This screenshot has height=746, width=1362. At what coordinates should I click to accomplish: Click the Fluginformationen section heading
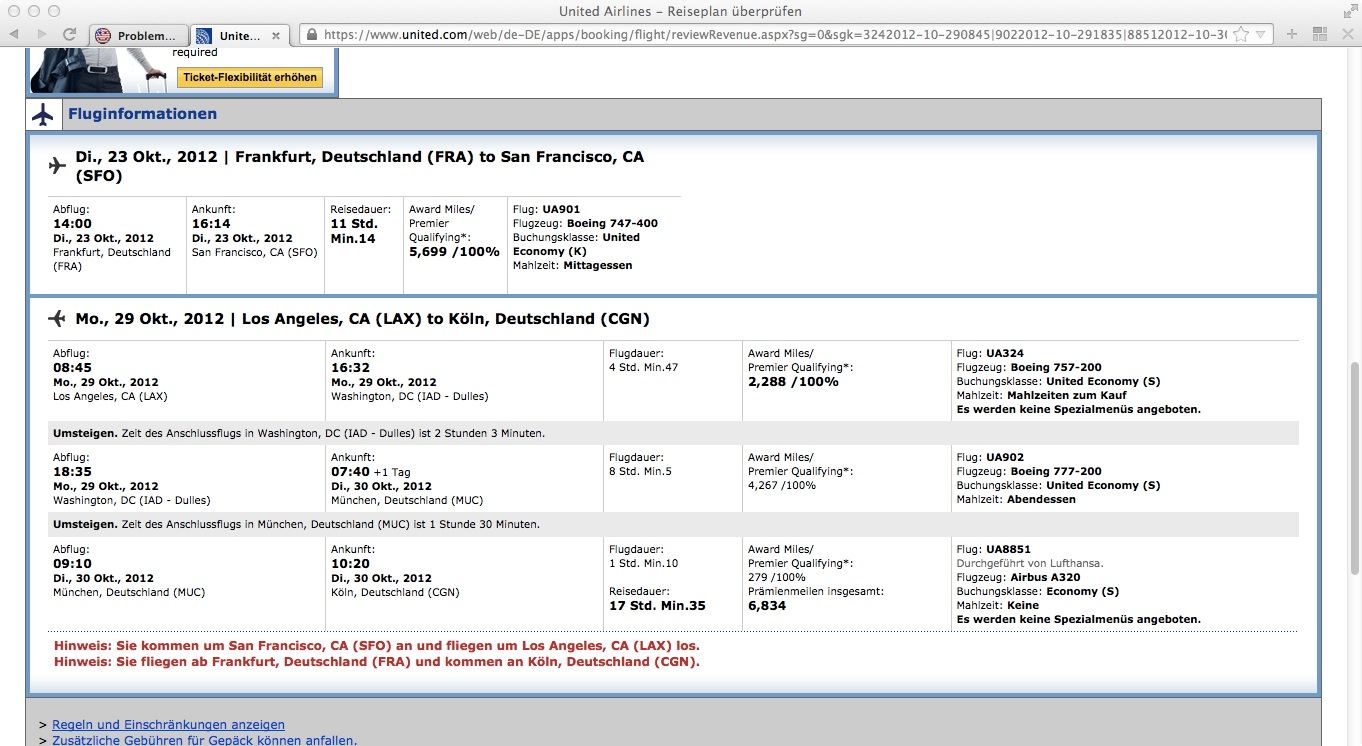point(142,114)
